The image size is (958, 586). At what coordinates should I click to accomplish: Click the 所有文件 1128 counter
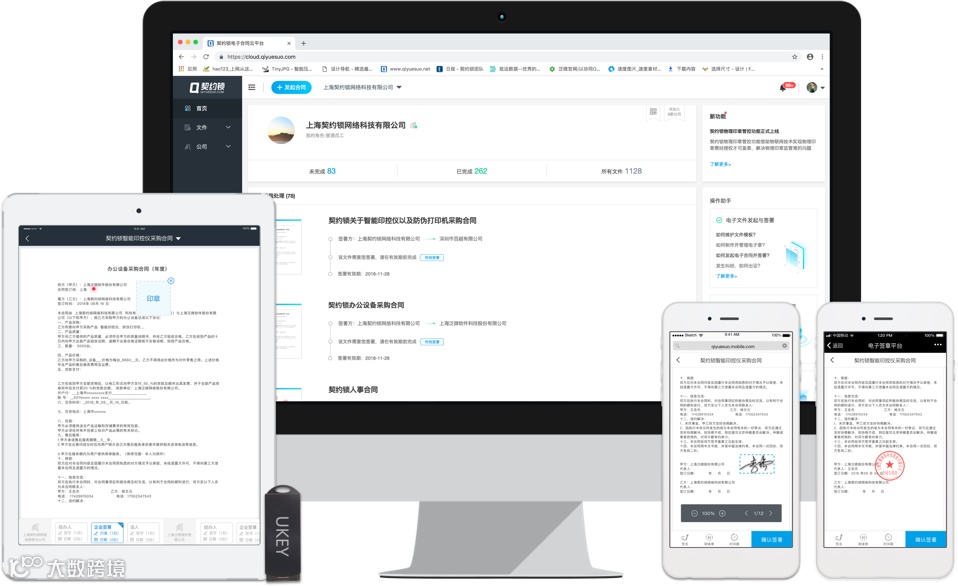click(621, 171)
